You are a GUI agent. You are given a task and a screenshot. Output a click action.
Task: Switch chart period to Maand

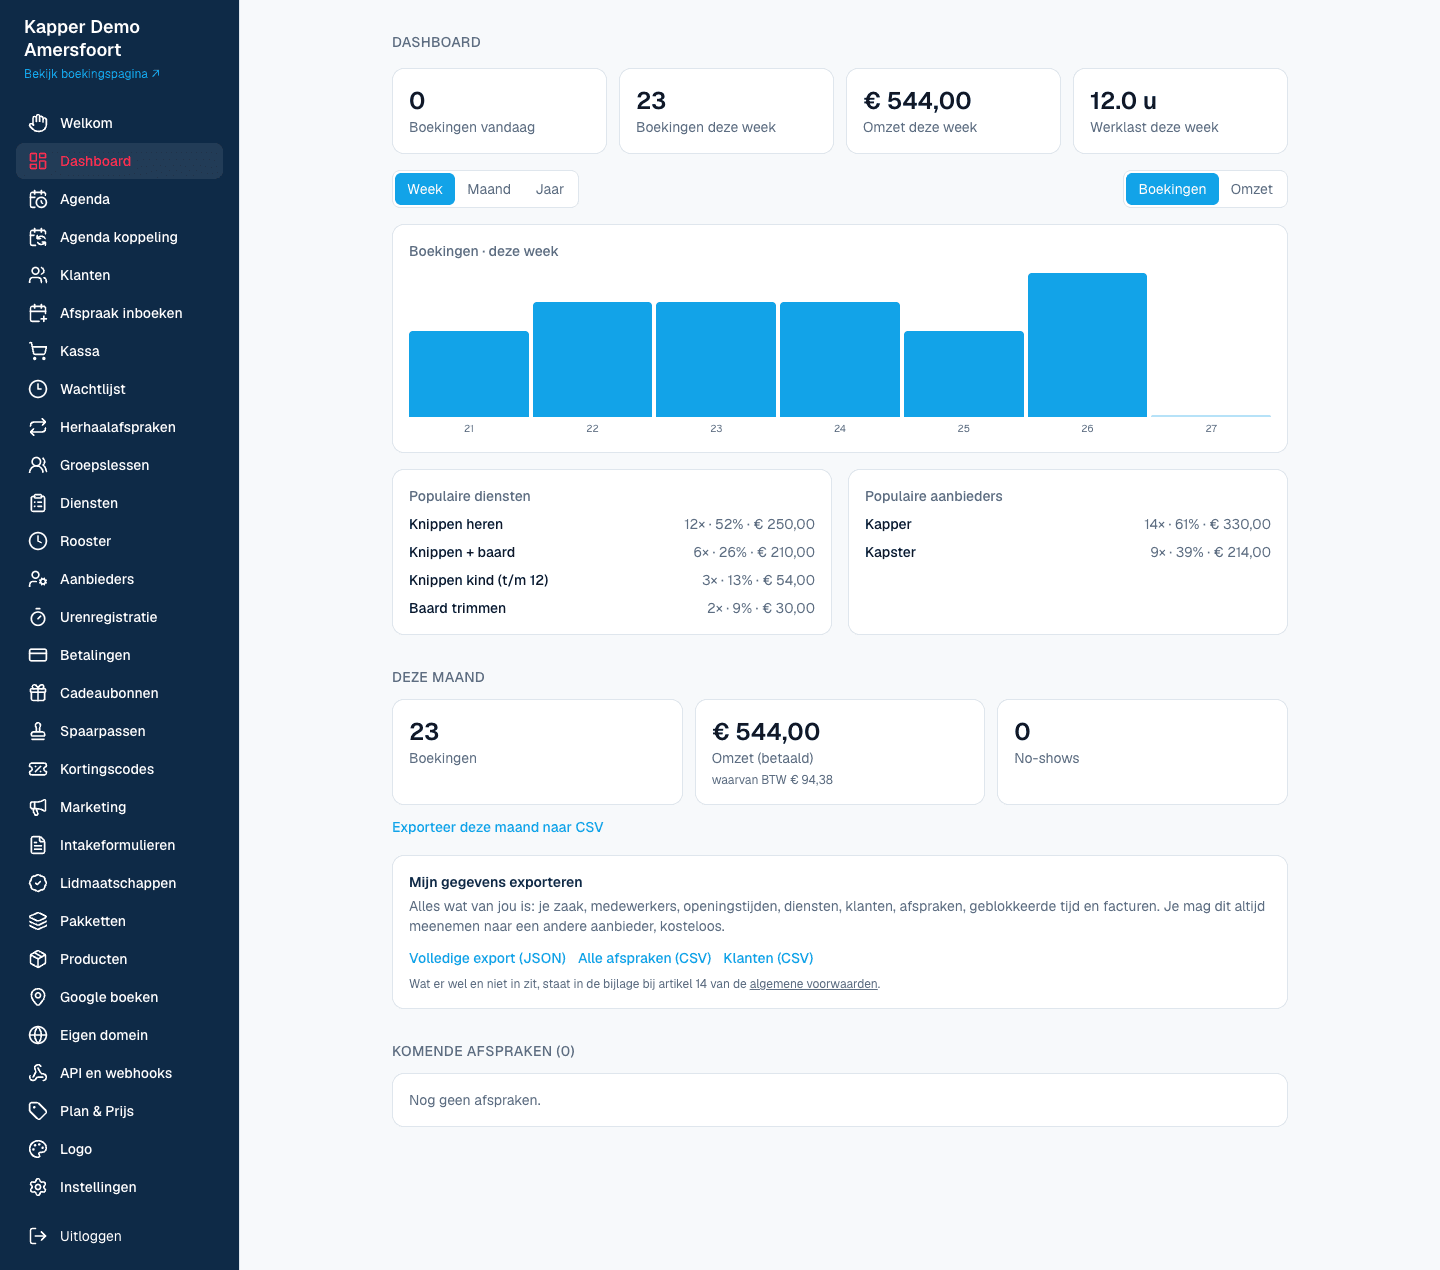(x=489, y=189)
